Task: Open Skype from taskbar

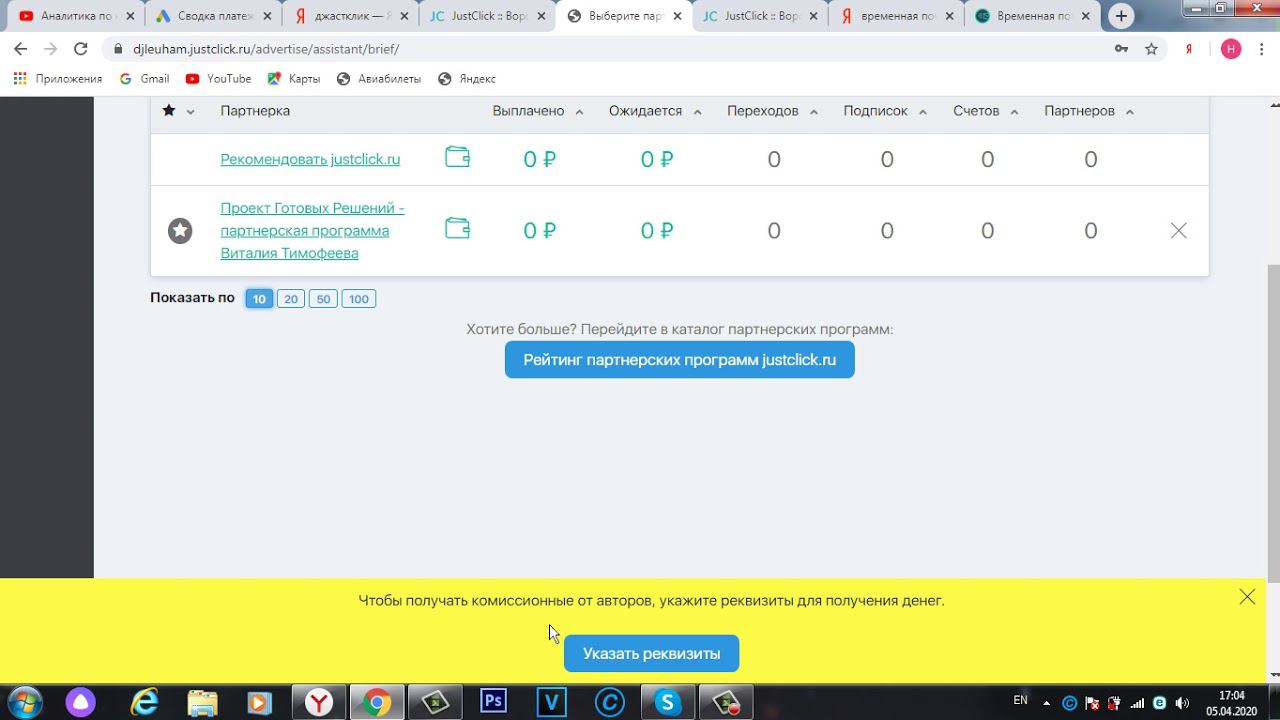Action: [x=667, y=702]
